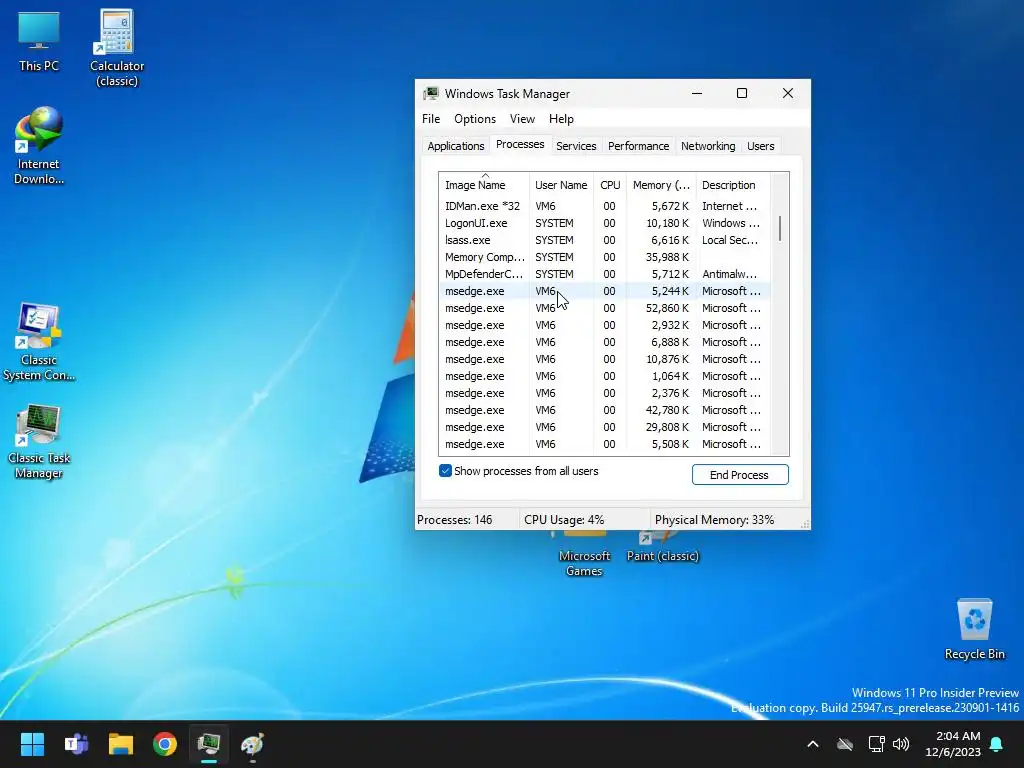This screenshot has height=768, width=1024.
Task: Click Task Manager taskbar button
Action: click(209, 744)
